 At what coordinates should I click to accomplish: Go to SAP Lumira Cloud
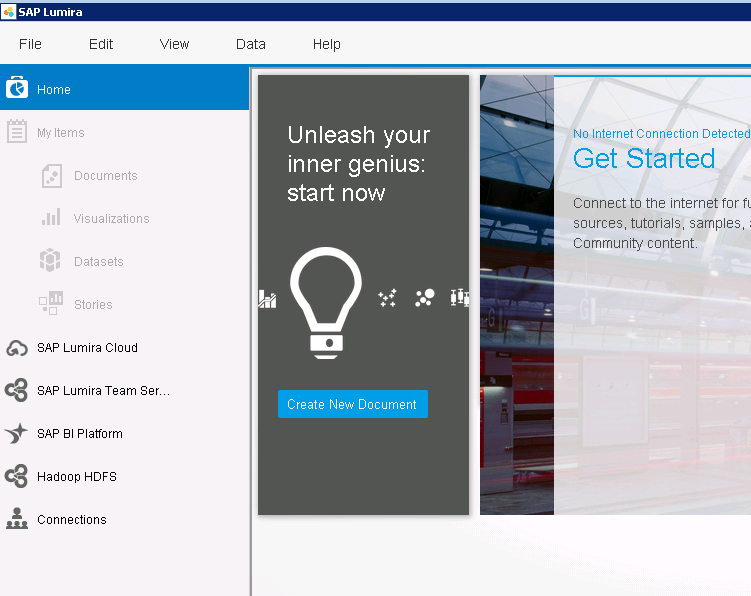click(87, 347)
